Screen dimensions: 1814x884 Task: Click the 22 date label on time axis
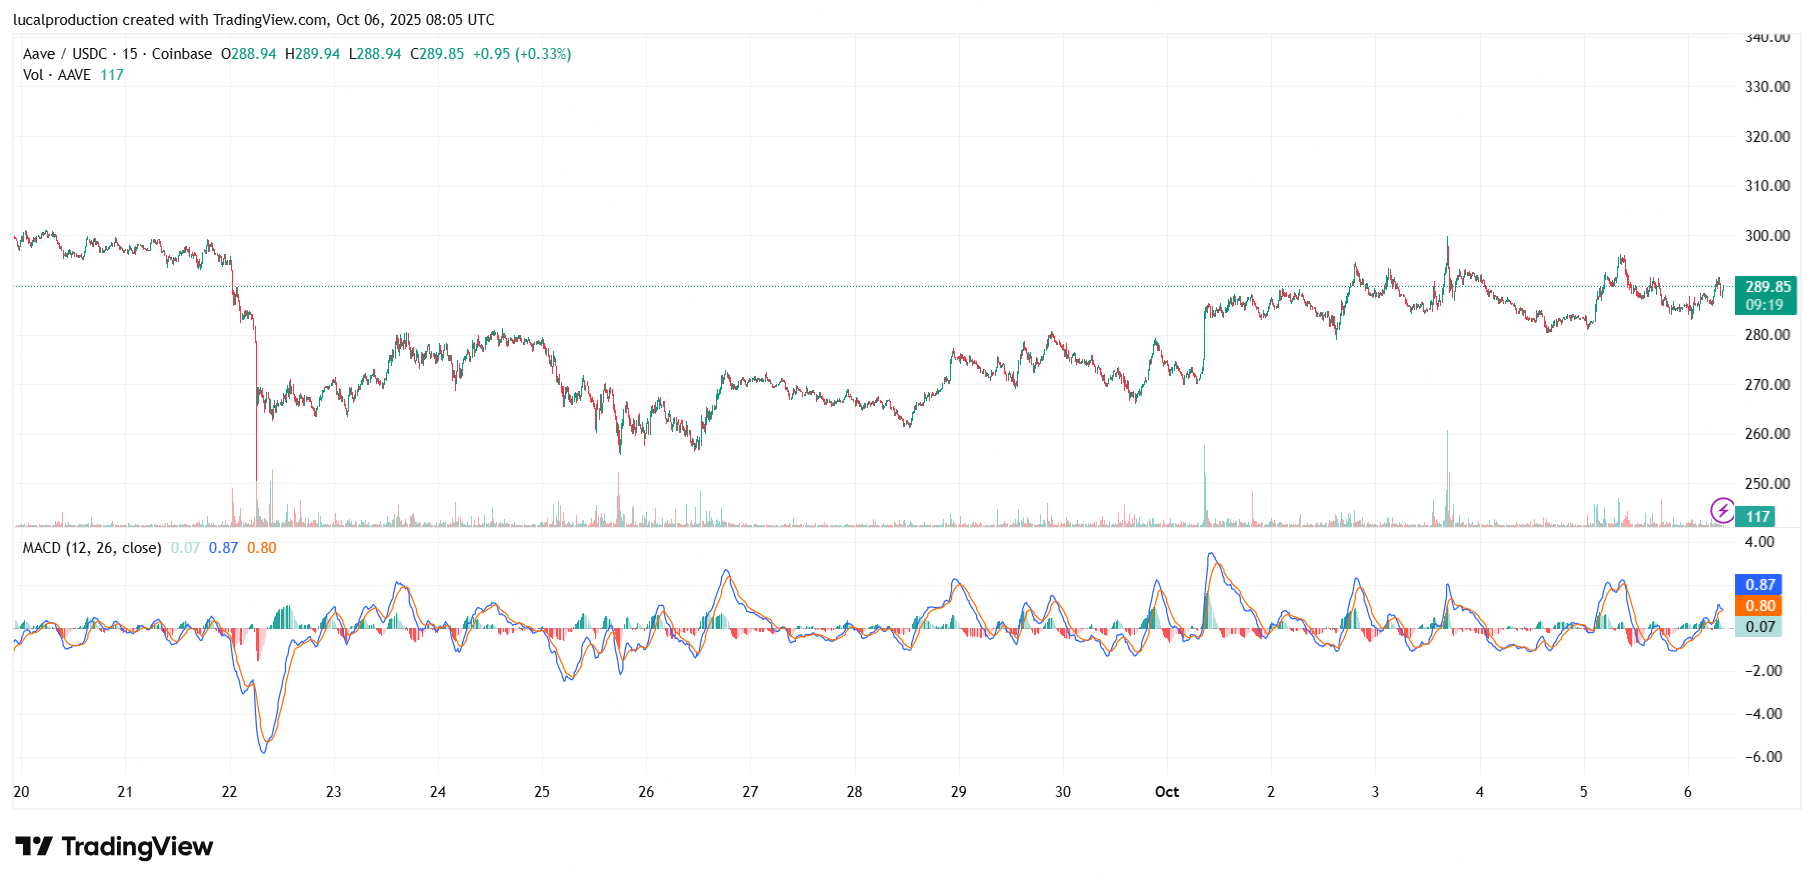tap(229, 792)
